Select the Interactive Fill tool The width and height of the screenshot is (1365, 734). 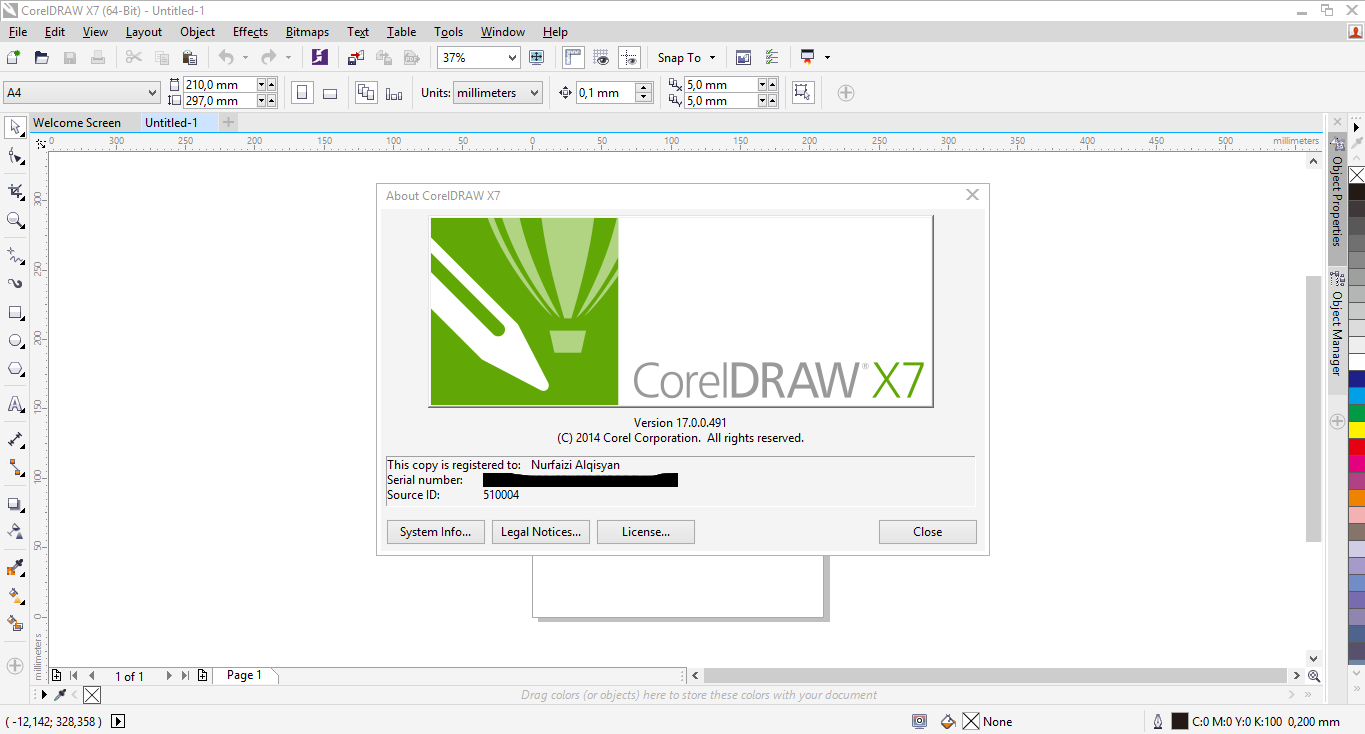(15, 596)
